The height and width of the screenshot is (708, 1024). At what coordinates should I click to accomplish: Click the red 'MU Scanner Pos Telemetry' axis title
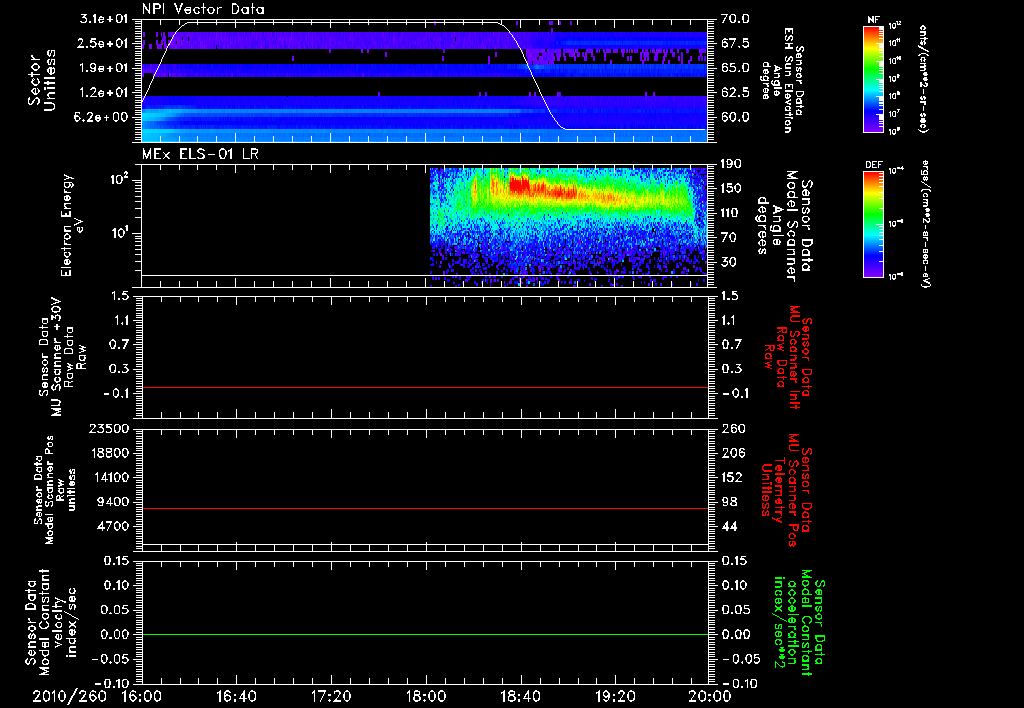pos(787,490)
